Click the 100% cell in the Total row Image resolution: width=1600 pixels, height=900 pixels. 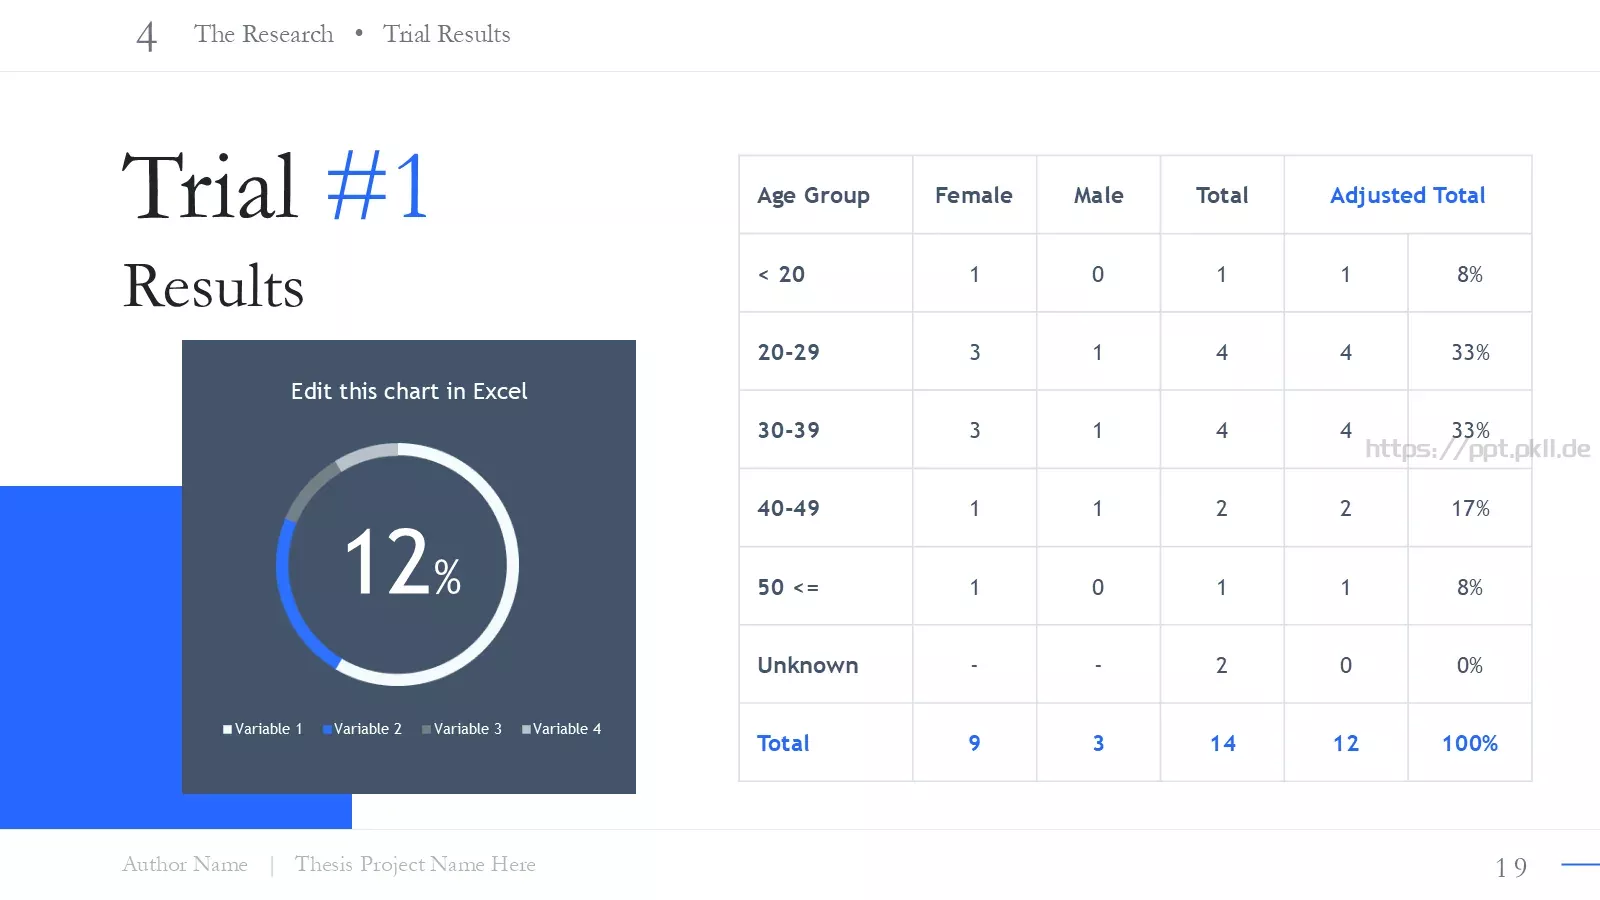[x=1469, y=743]
